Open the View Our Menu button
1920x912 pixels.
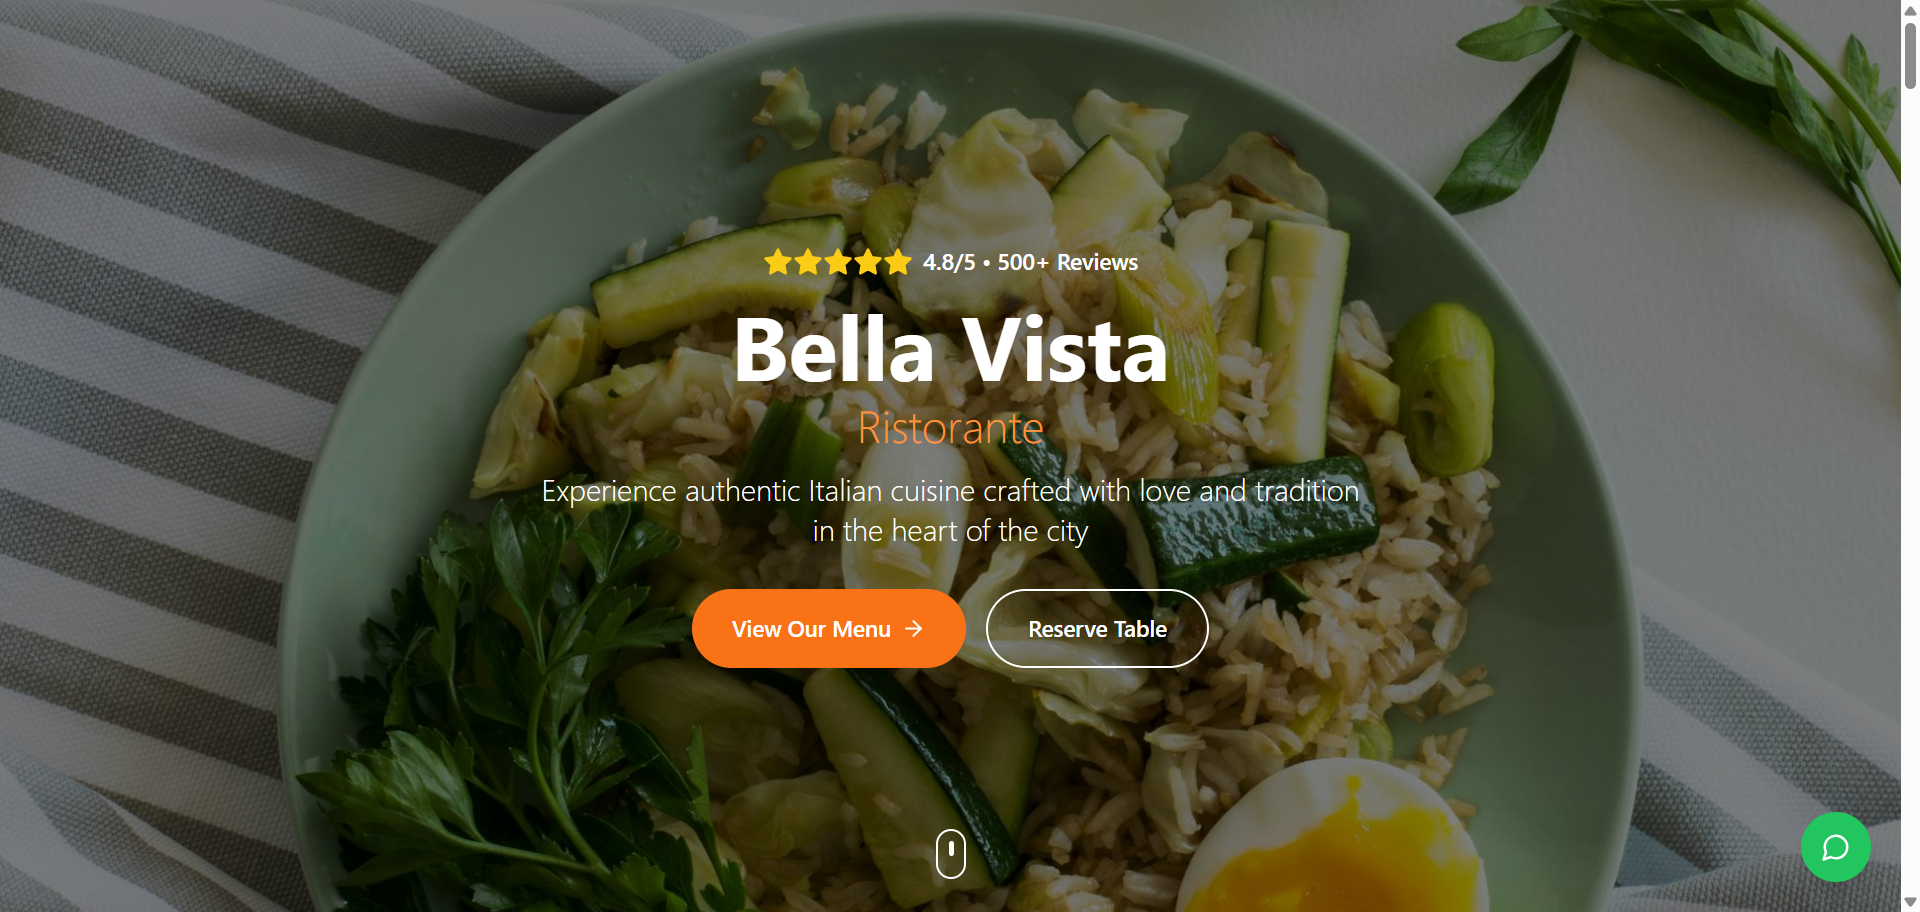pos(828,628)
